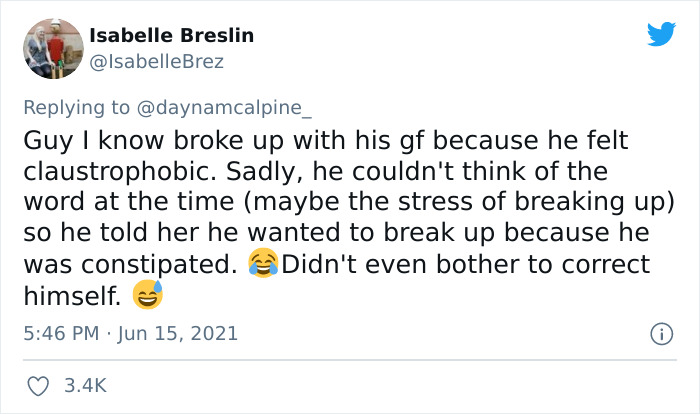This screenshot has height=414, width=700.
Task: Click the Jun 15, 2021 date
Action: click(176, 333)
